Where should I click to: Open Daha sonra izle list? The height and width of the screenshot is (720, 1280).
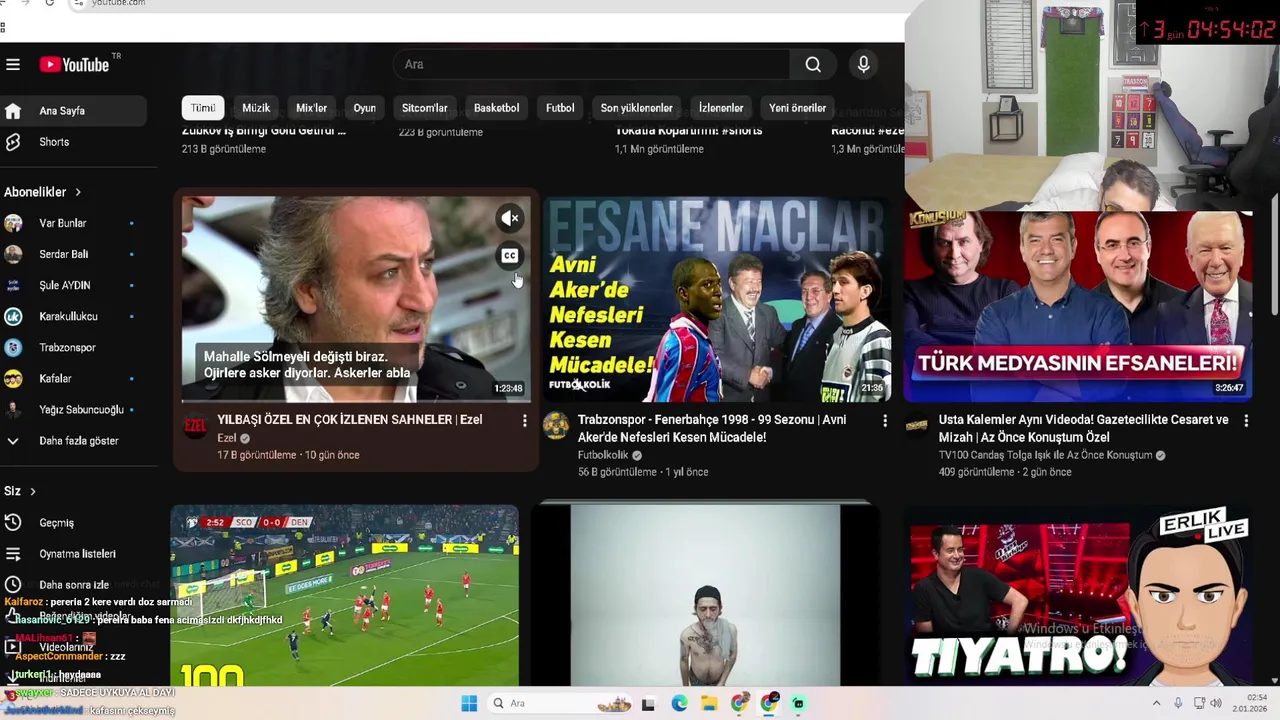(x=74, y=584)
